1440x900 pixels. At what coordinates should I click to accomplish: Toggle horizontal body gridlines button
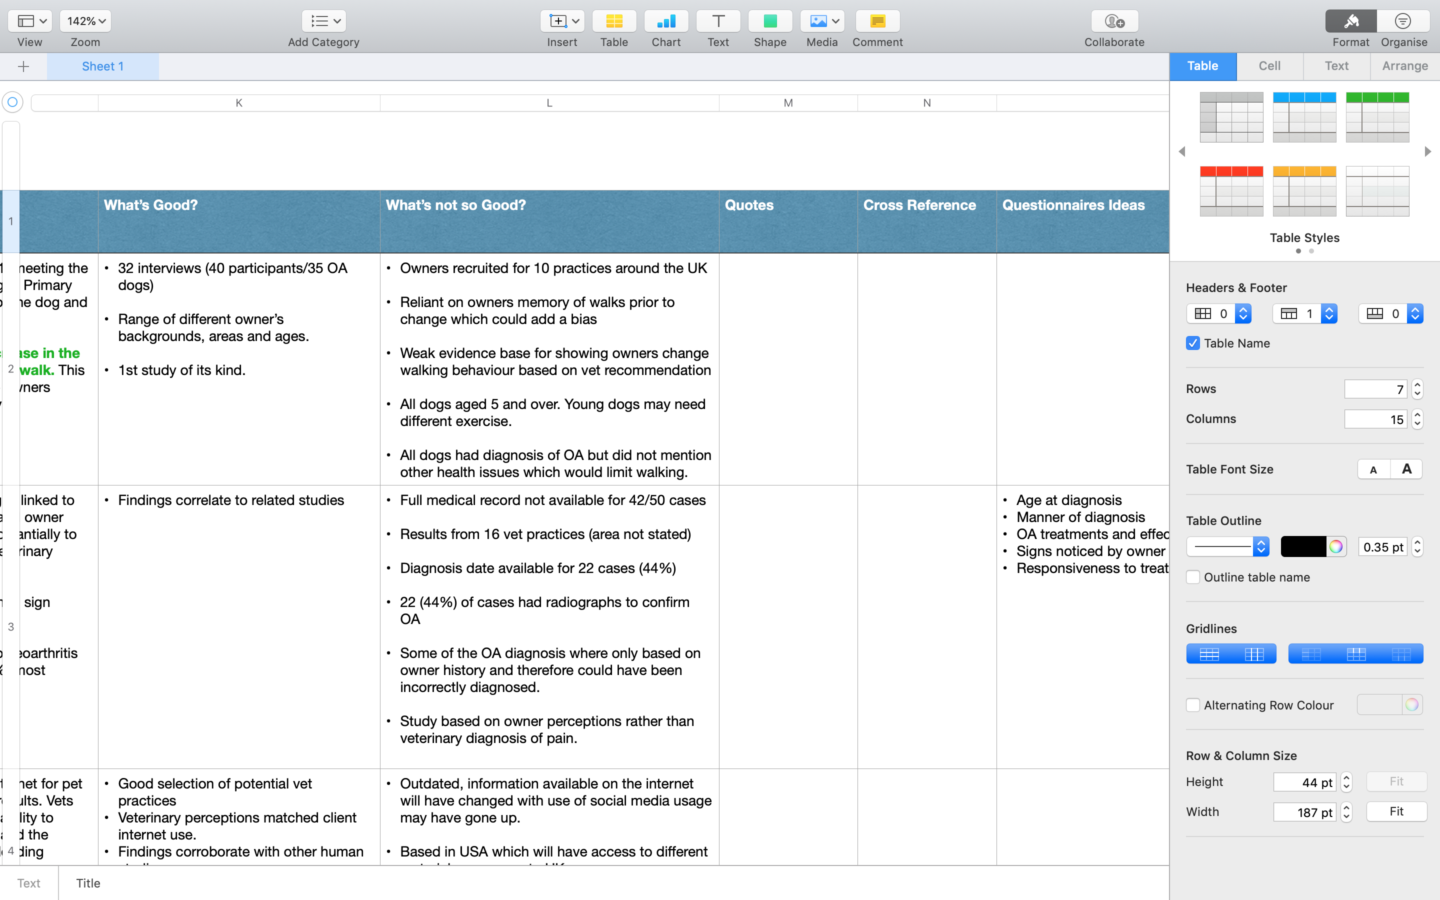[1209, 654]
